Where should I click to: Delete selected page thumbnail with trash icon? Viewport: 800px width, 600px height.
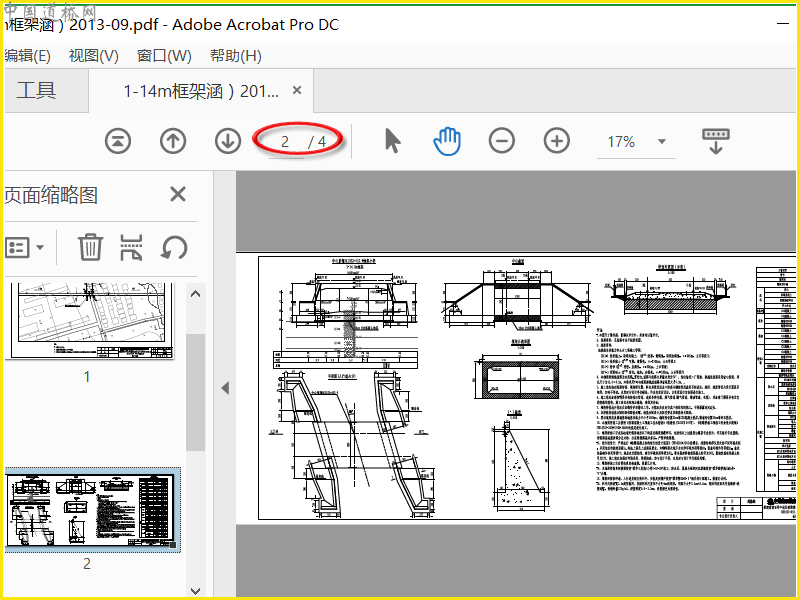(x=90, y=247)
